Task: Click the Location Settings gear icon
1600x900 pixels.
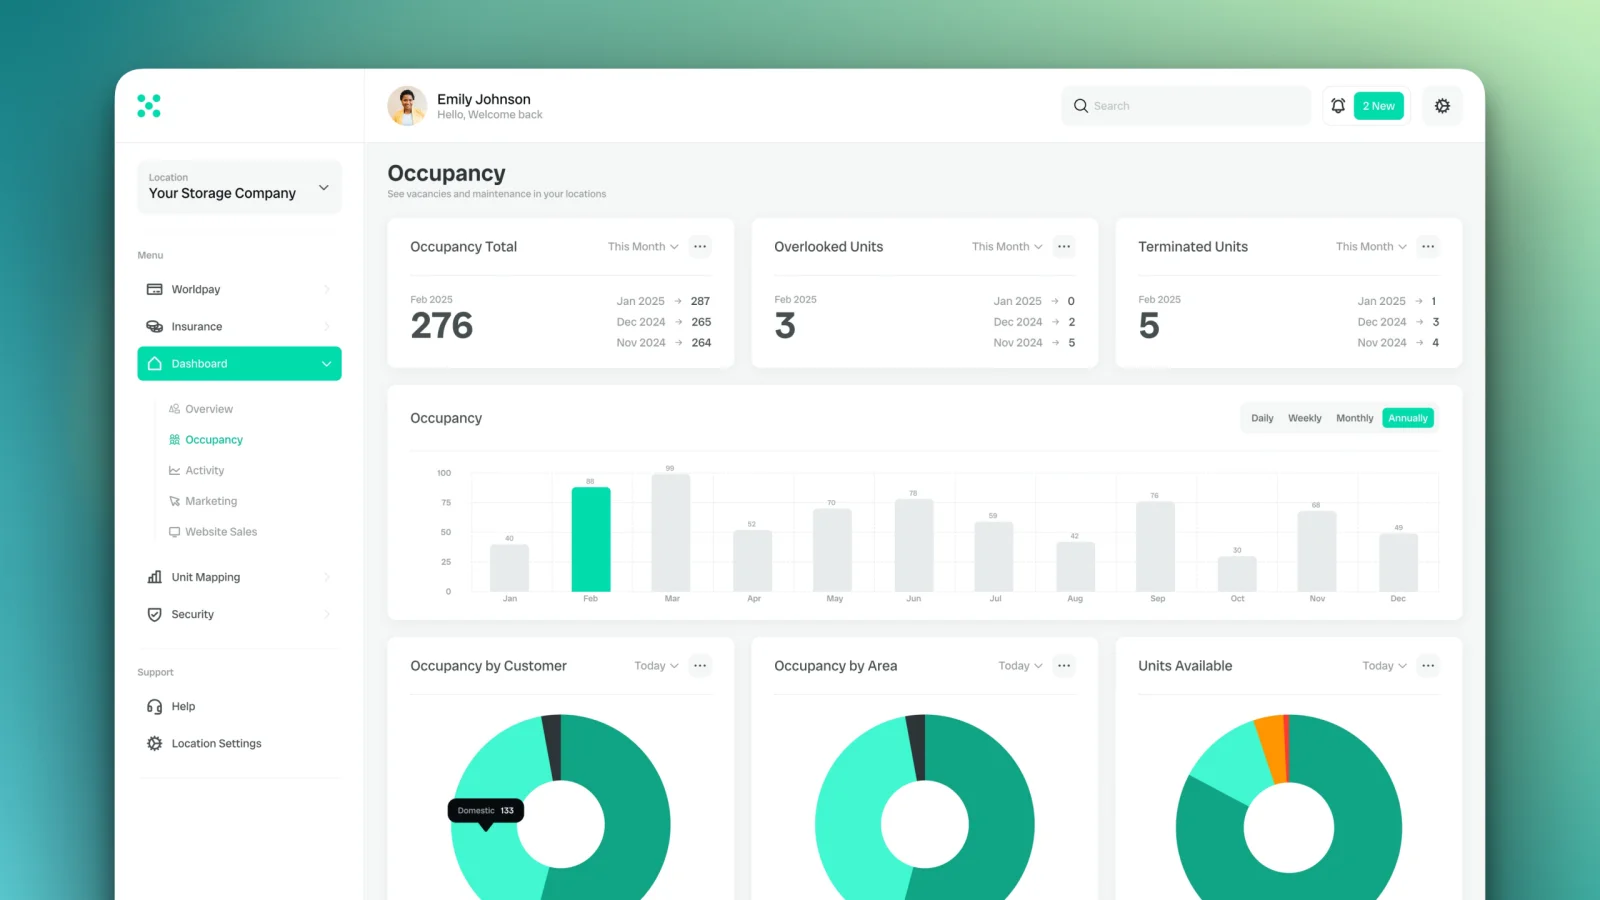Action: (155, 744)
